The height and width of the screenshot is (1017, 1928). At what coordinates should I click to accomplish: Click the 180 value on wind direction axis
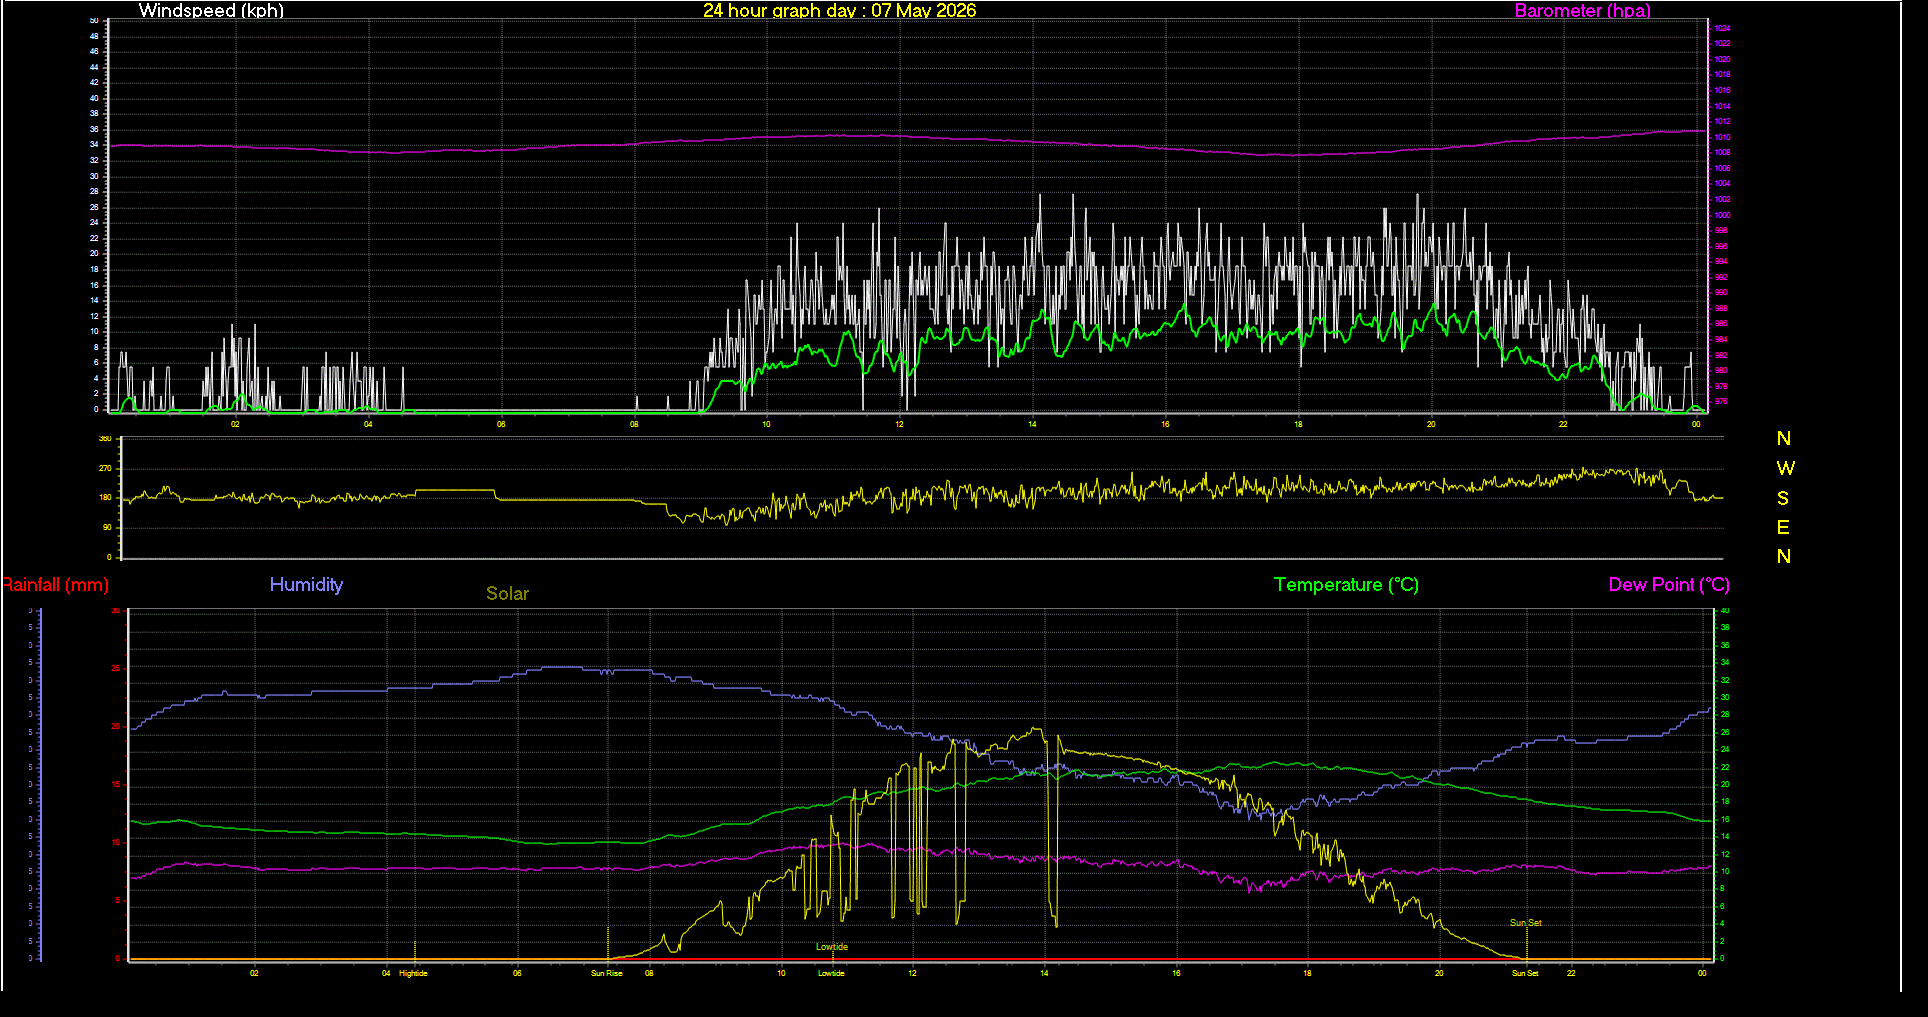[x=105, y=497]
